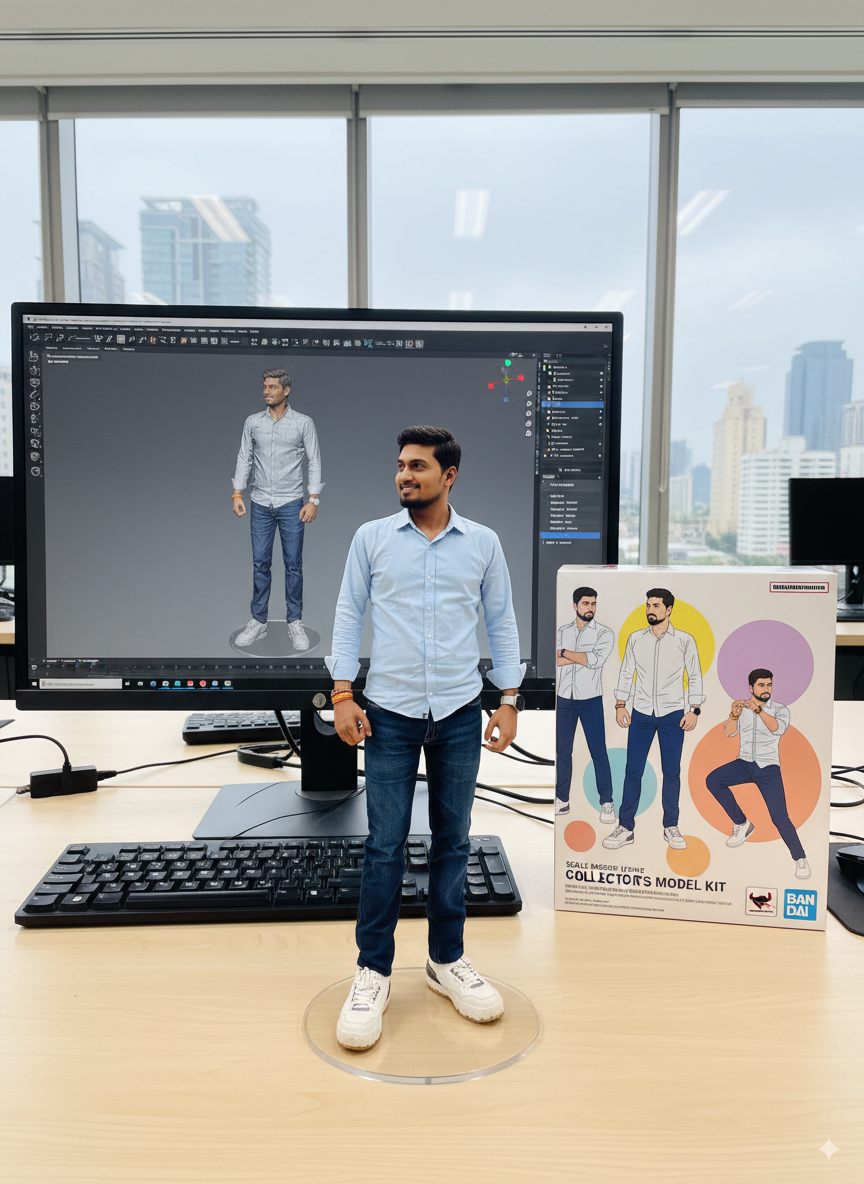864x1184 pixels.
Task: Click the green Y axis on the viewport gizmo
Action: tap(507, 364)
